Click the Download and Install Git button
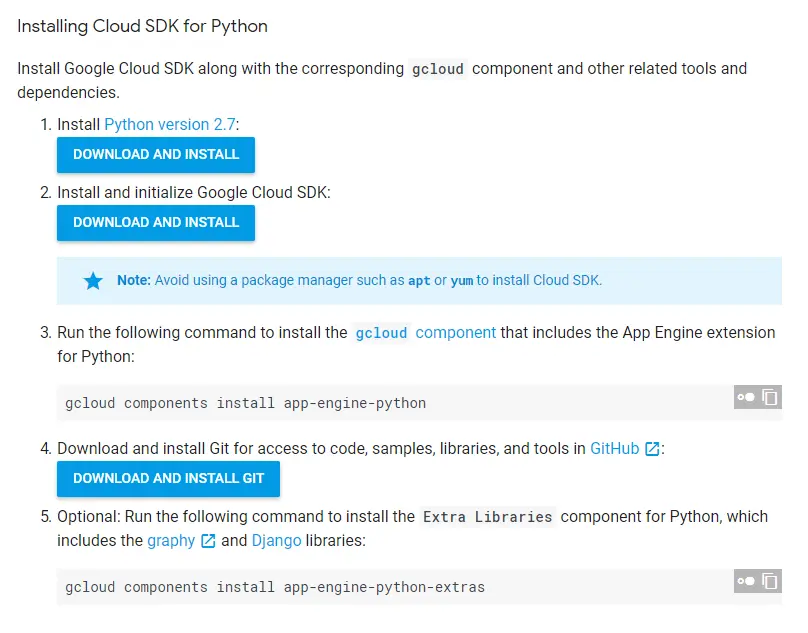The height and width of the screenshot is (633, 808). [x=169, y=479]
